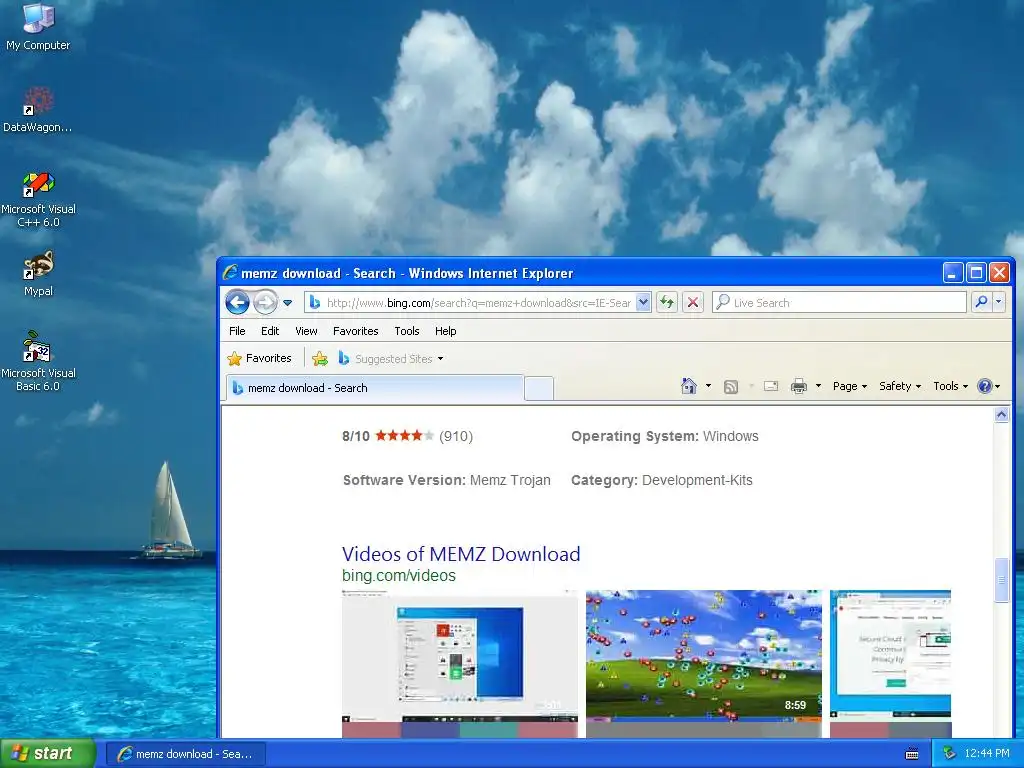Click the Live Search input box
1024x768 pixels.
coord(839,302)
